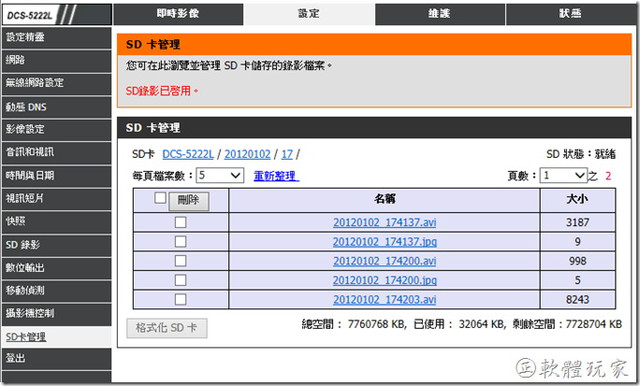The width and height of the screenshot is (640, 386).
Task: Check the box for 20120102_174200.jpg
Action: point(180,280)
